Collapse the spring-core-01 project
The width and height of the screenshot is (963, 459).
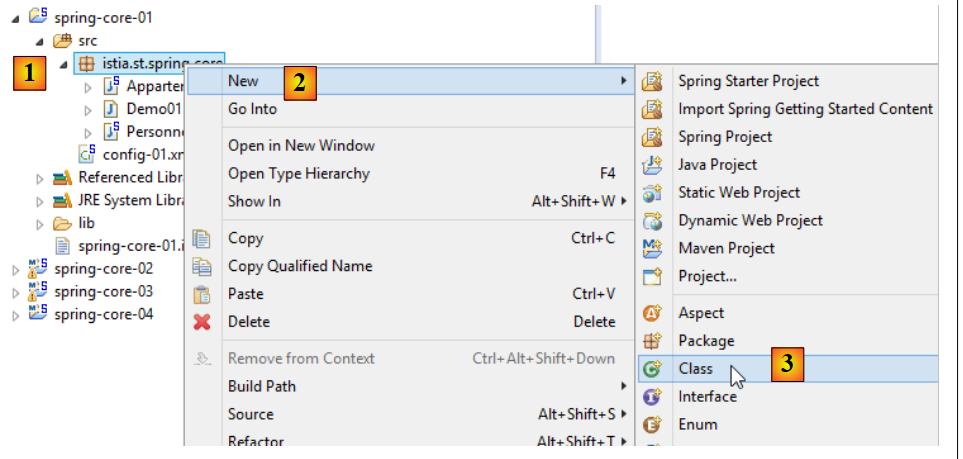pyautogui.click(x=15, y=18)
